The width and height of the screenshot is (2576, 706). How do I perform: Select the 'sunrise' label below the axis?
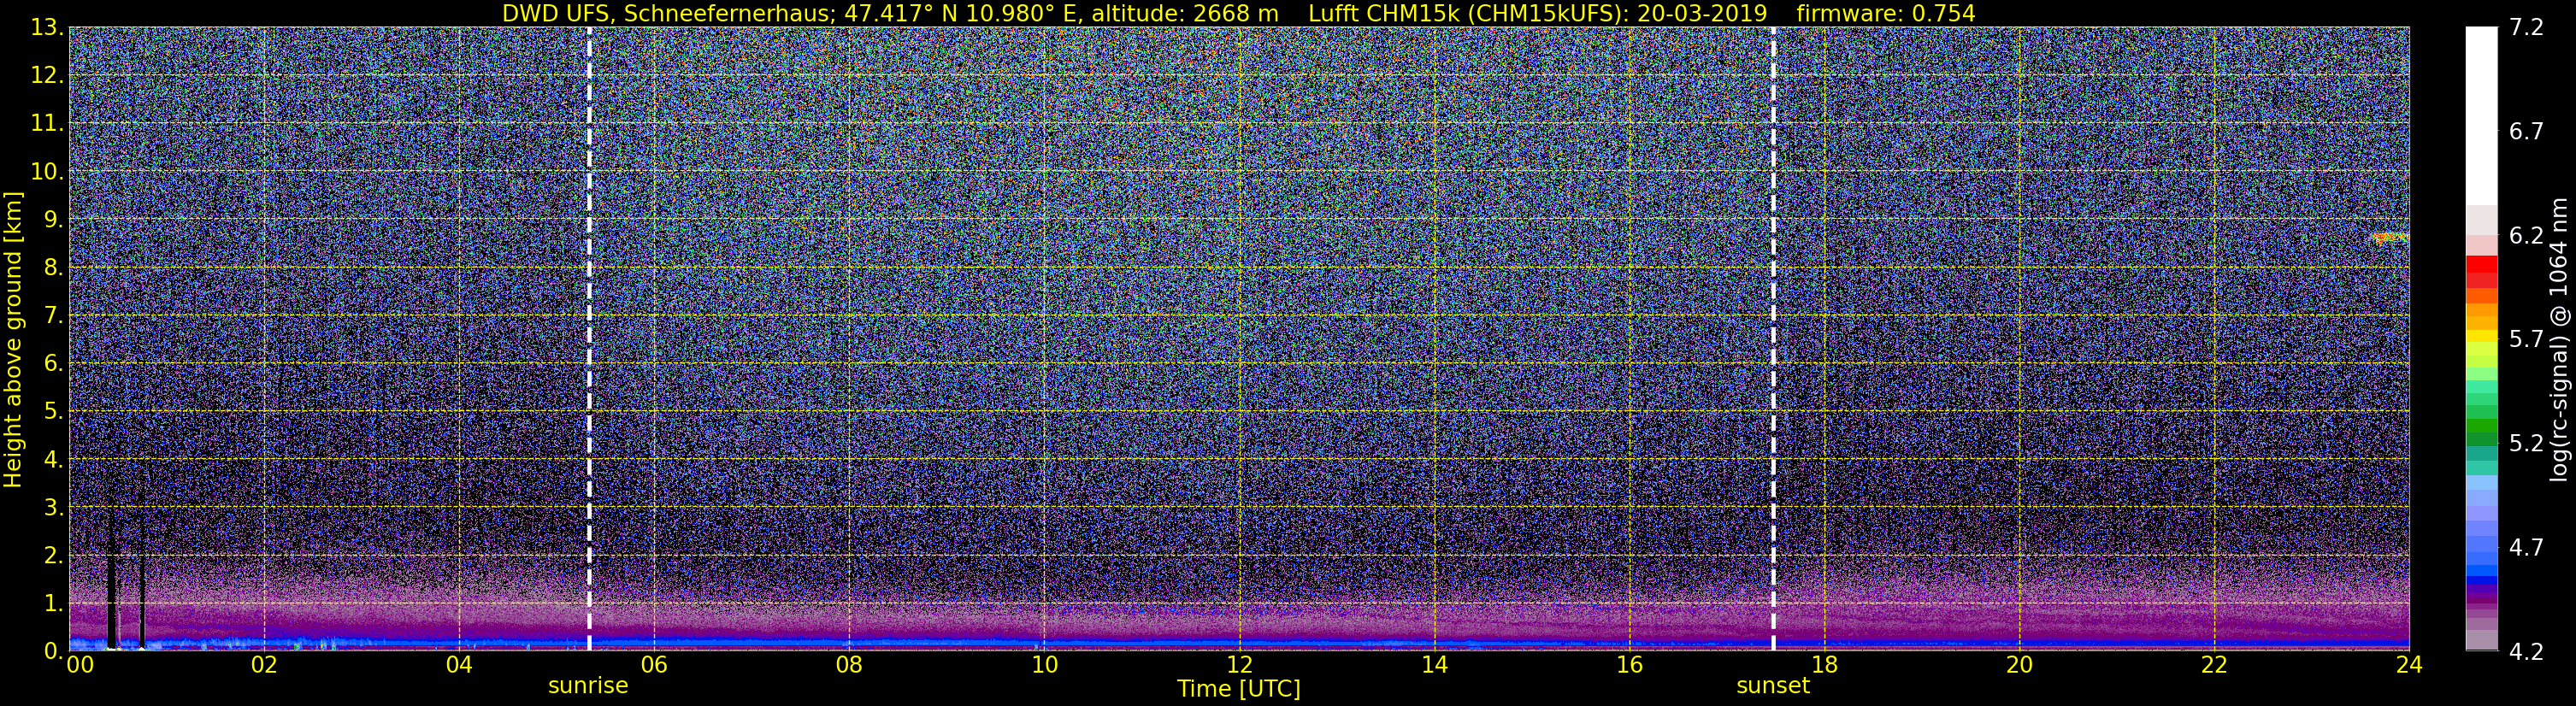coord(588,686)
